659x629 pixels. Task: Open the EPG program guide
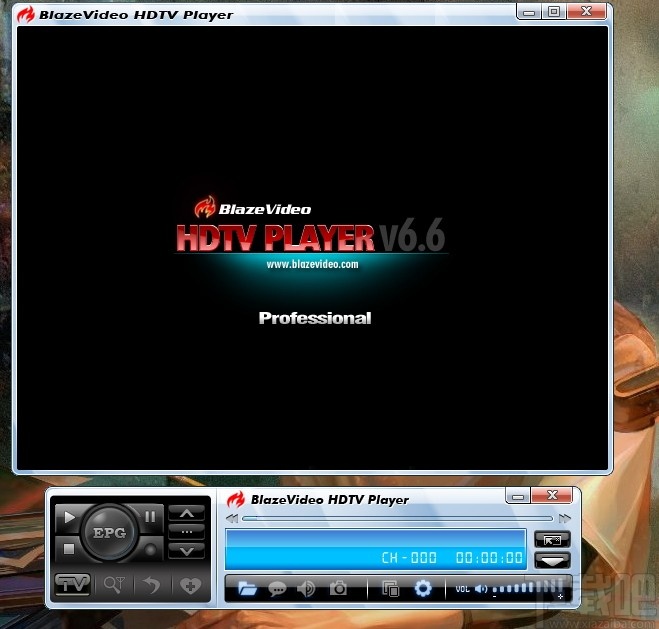[109, 533]
